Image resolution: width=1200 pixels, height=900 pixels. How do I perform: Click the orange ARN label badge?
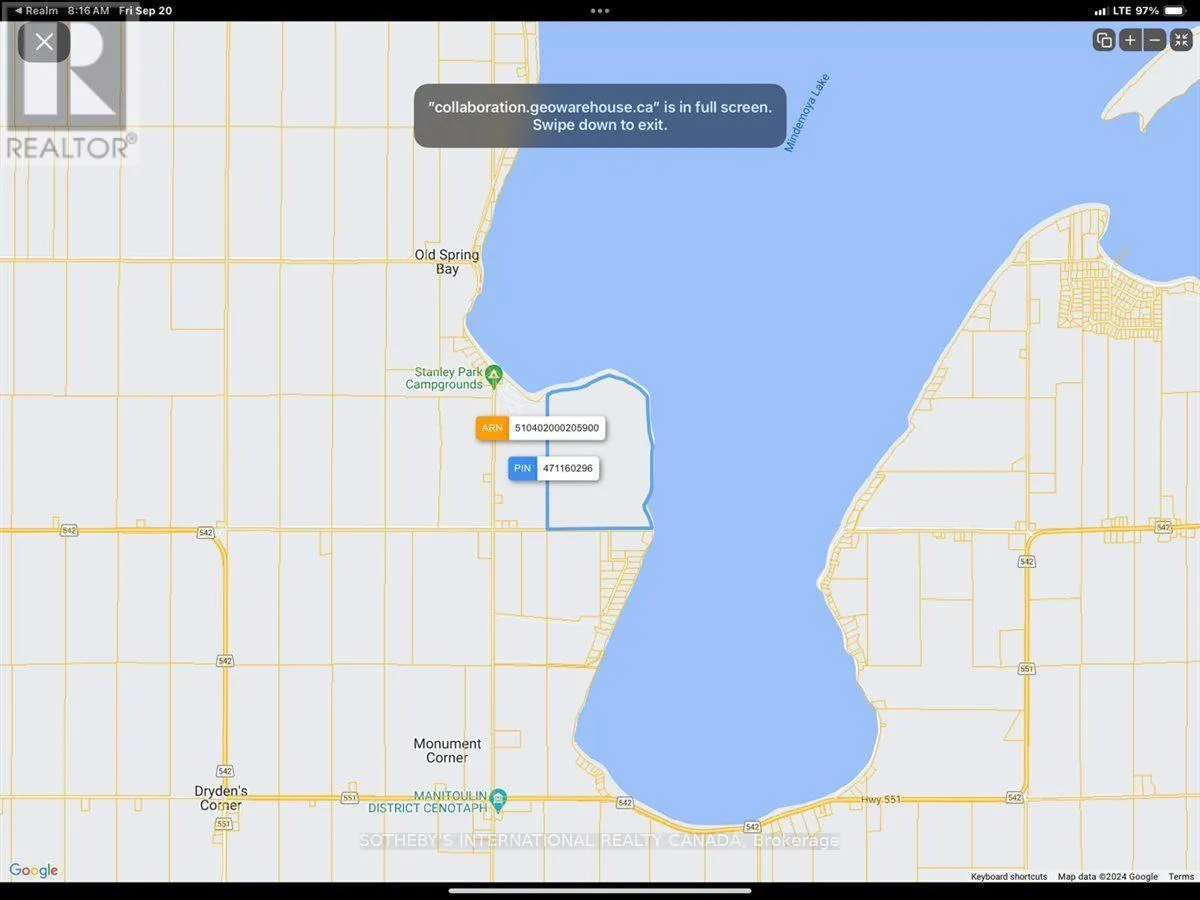point(492,428)
